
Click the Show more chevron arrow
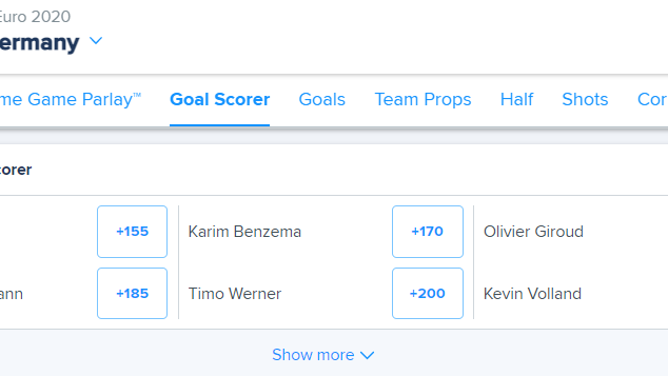pos(367,355)
